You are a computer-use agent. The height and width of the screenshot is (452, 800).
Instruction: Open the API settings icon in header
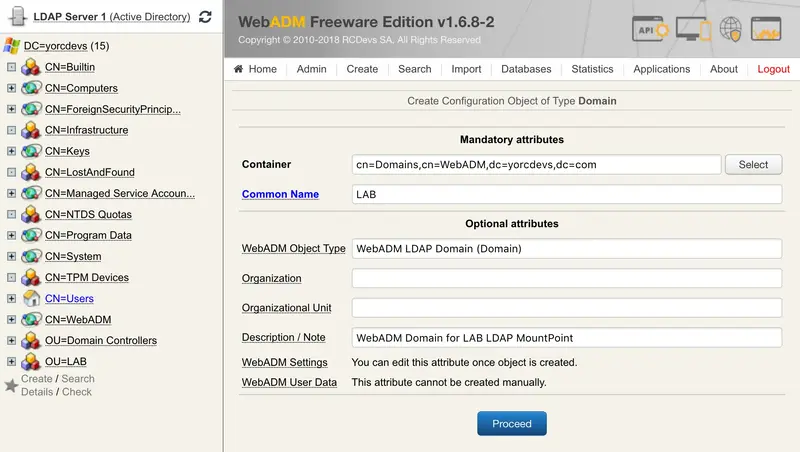click(x=650, y=29)
